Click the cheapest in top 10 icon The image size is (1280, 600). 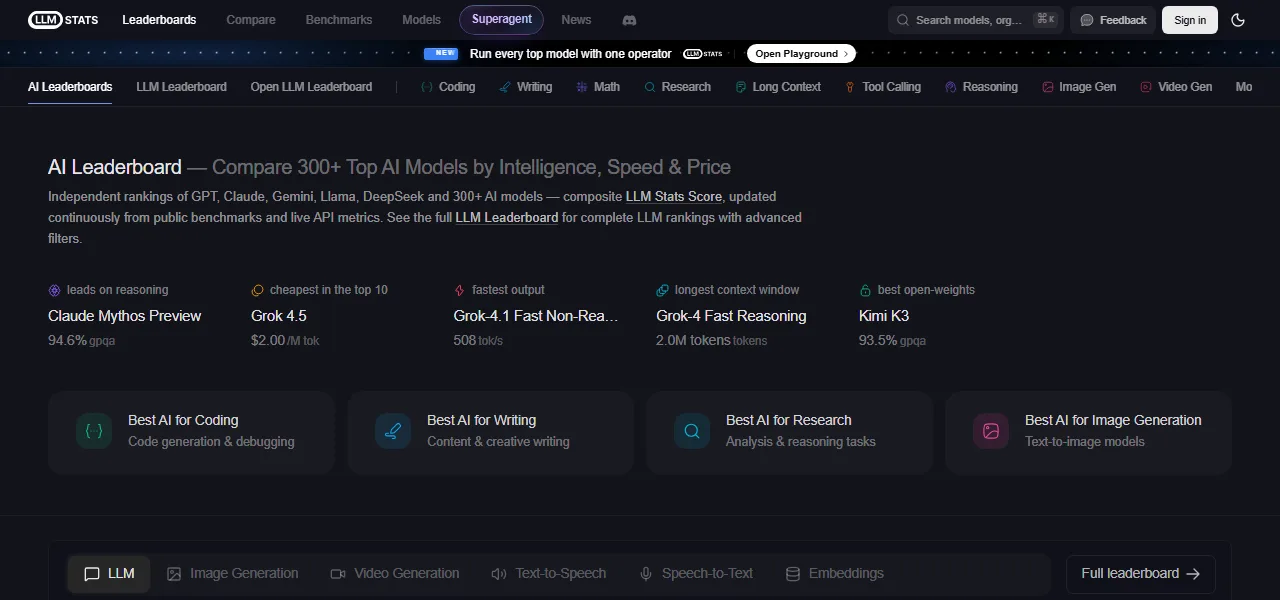[x=258, y=290]
